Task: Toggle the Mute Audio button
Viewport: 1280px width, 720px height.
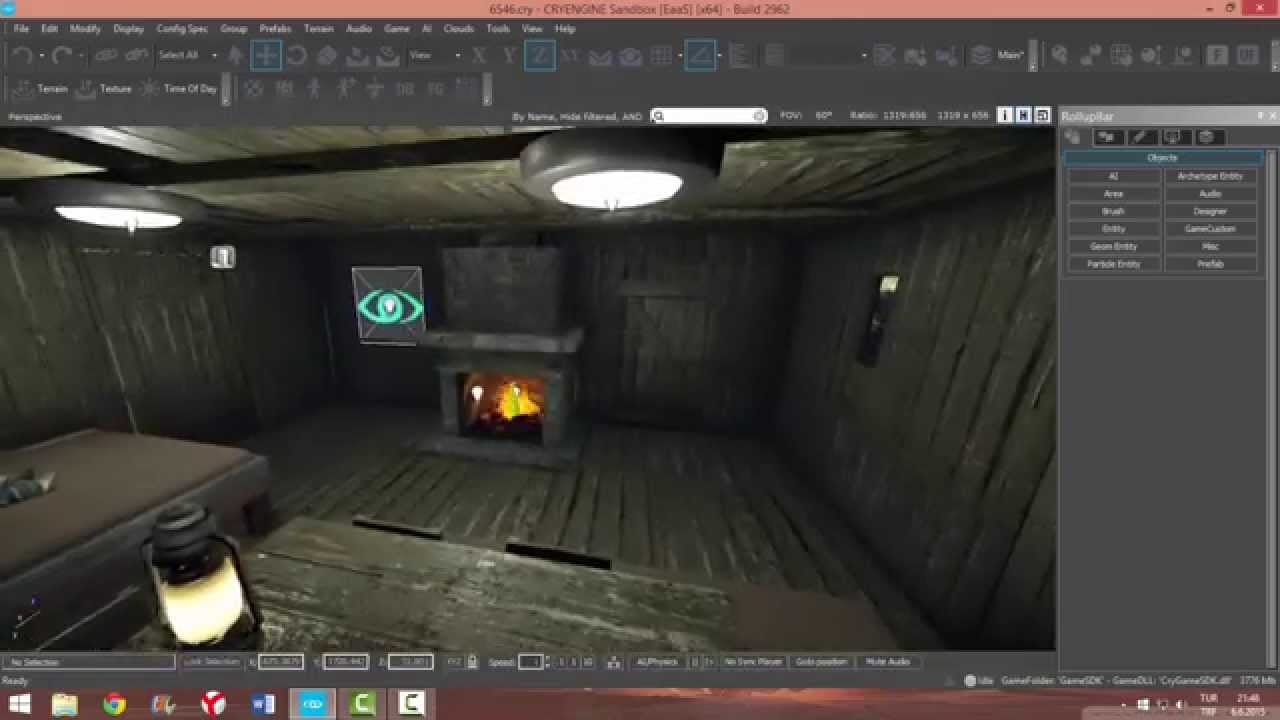Action: coord(887,662)
